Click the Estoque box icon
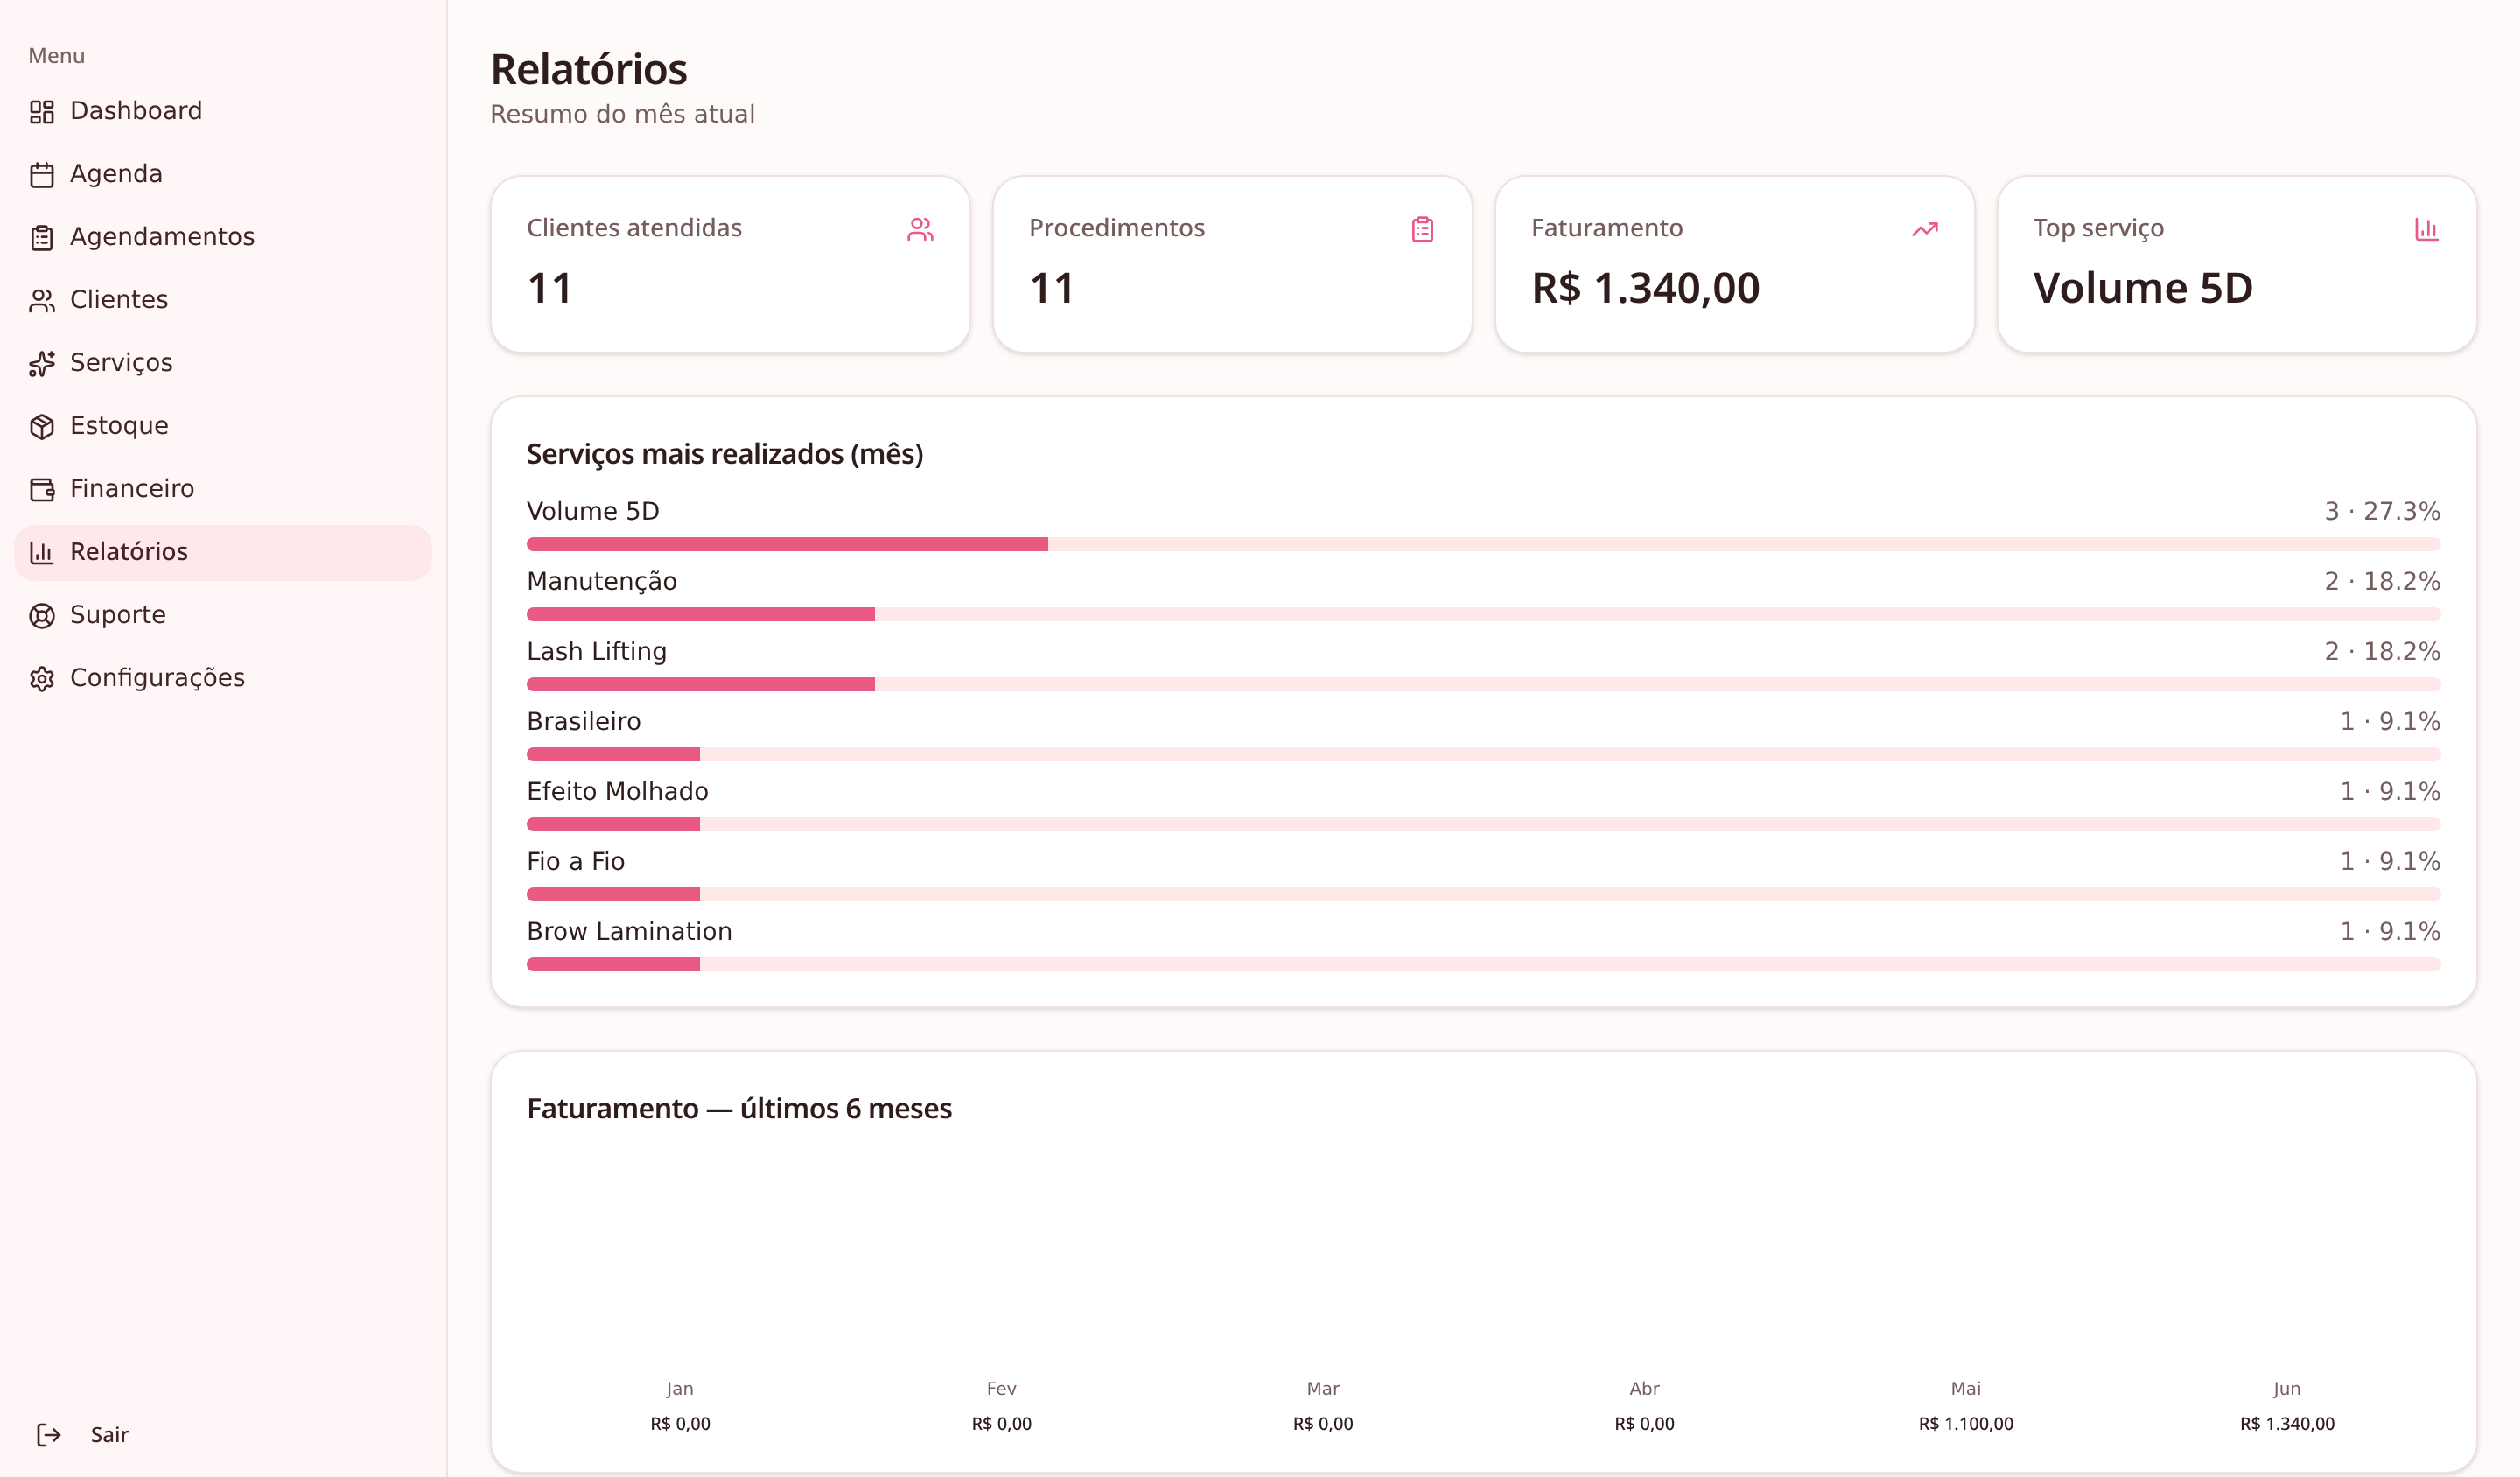The width and height of the screenshot is (2520, 1477). [x=42, y=427]
